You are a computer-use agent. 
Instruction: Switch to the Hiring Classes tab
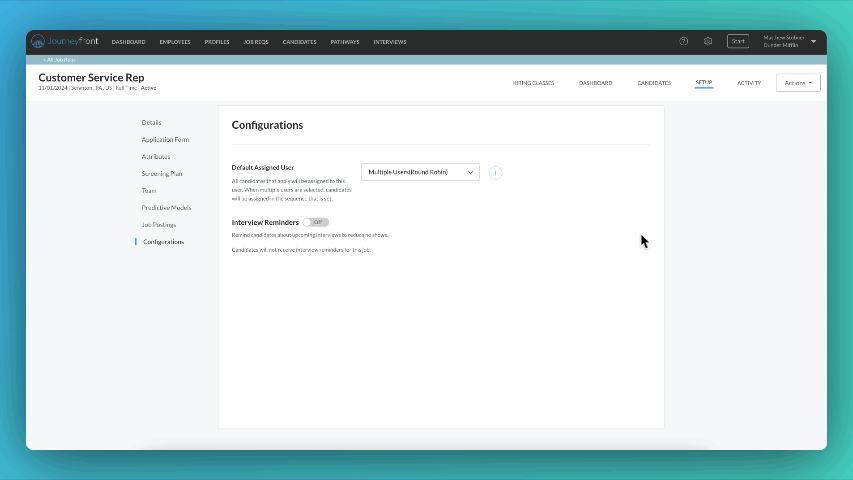coord(533,83)
